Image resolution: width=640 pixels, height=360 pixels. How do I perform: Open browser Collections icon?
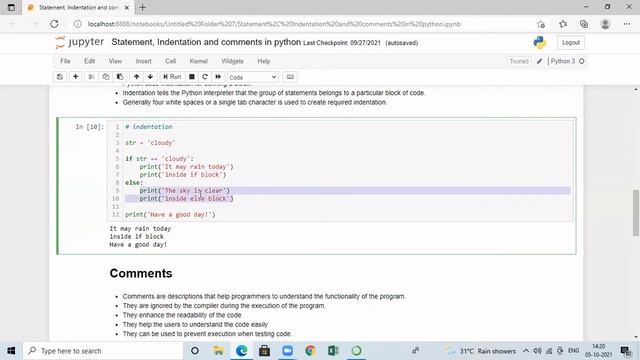(x=584, y=24)
